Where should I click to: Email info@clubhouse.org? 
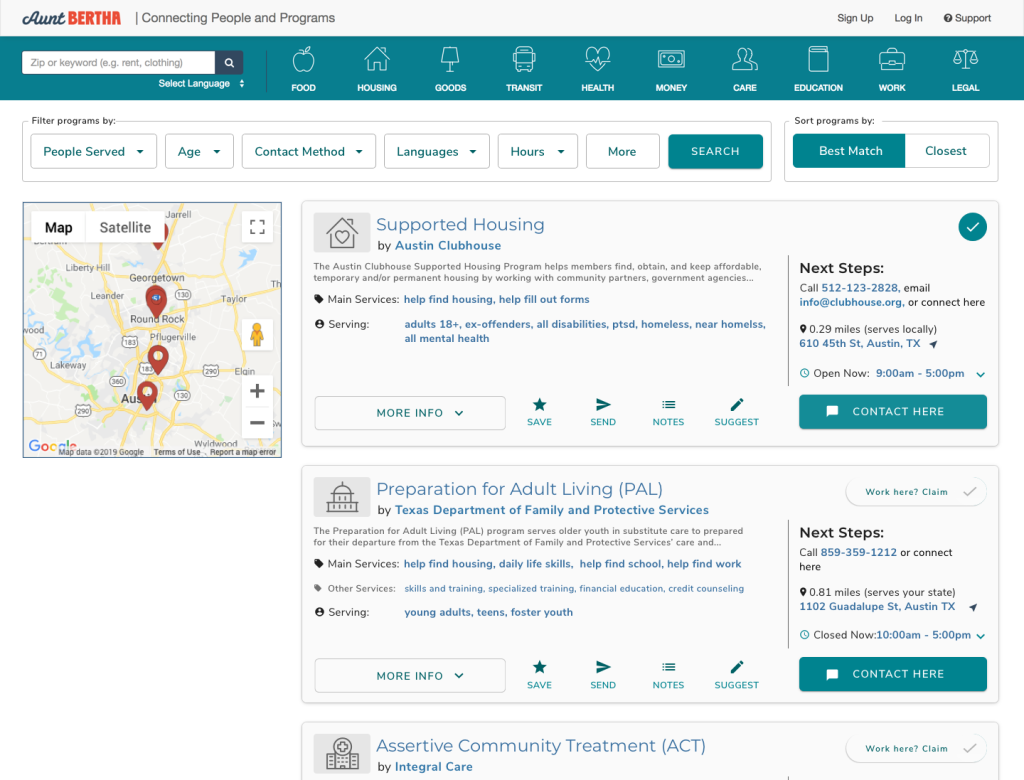tap(851, 302)
